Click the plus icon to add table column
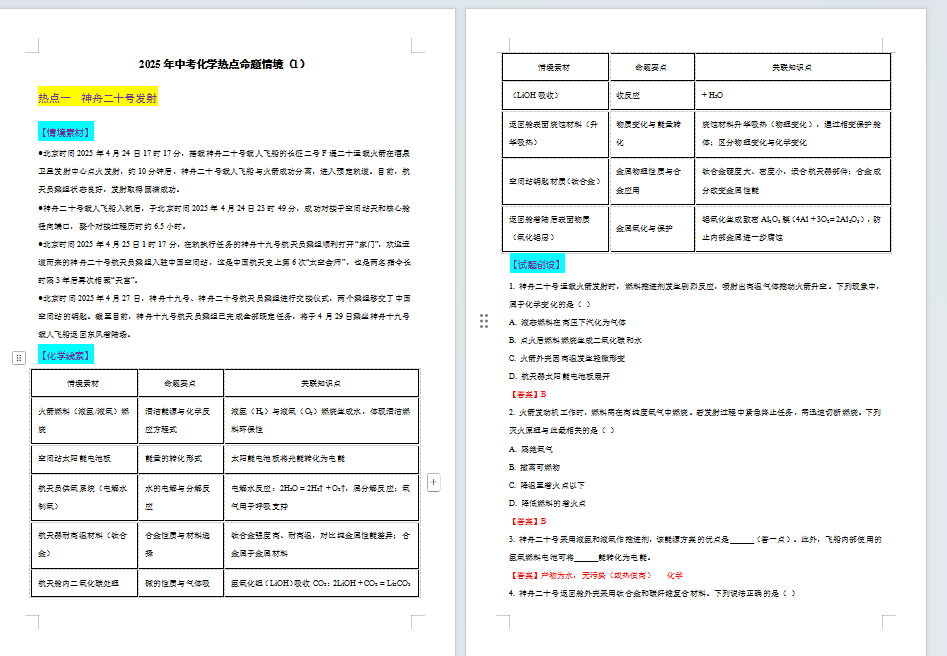 coord(434,482)
